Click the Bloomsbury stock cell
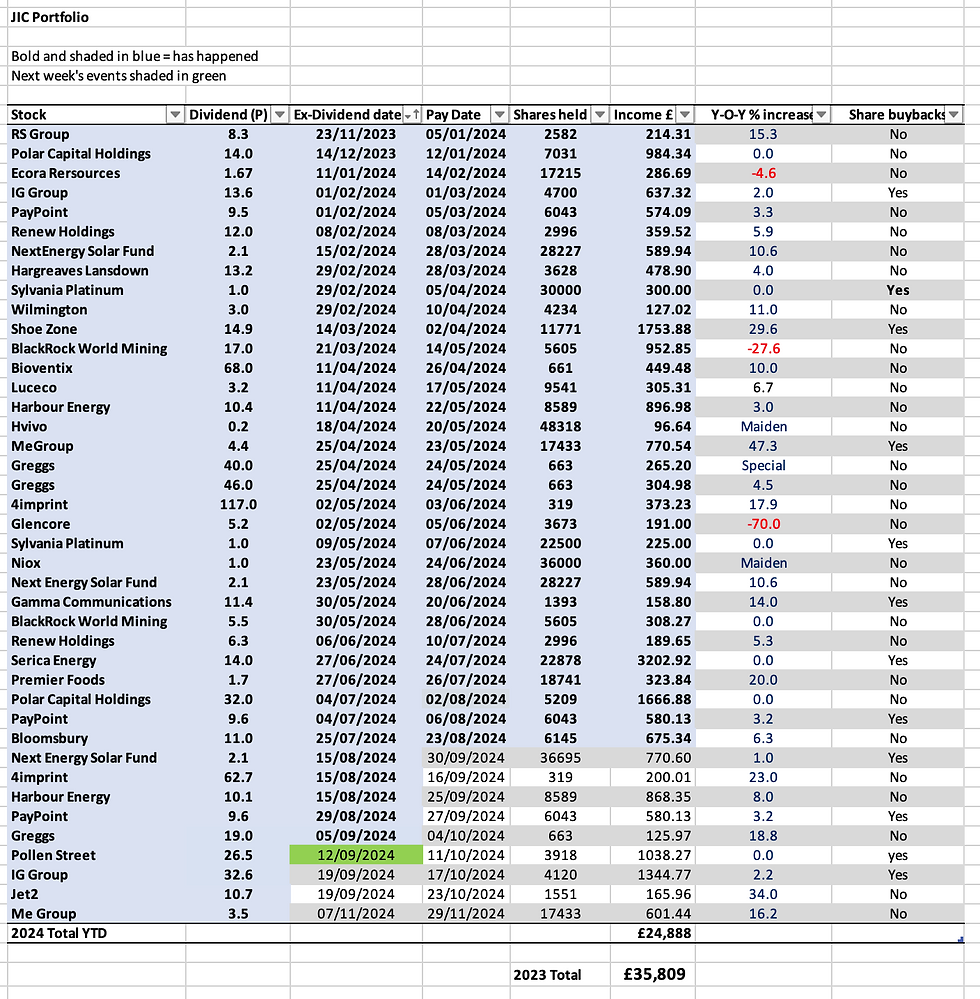This screenshot has height=999, width=980. coord(97,738)
